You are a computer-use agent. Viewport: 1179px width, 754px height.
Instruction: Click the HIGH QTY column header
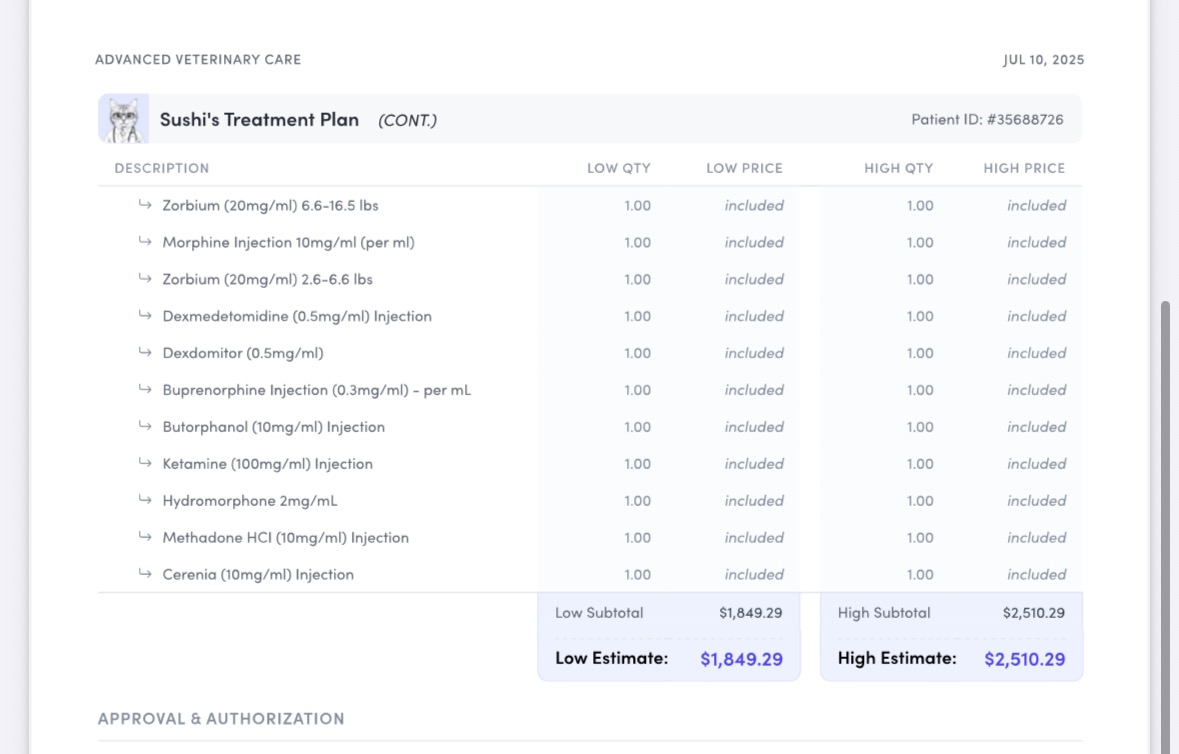pos(899,168)
